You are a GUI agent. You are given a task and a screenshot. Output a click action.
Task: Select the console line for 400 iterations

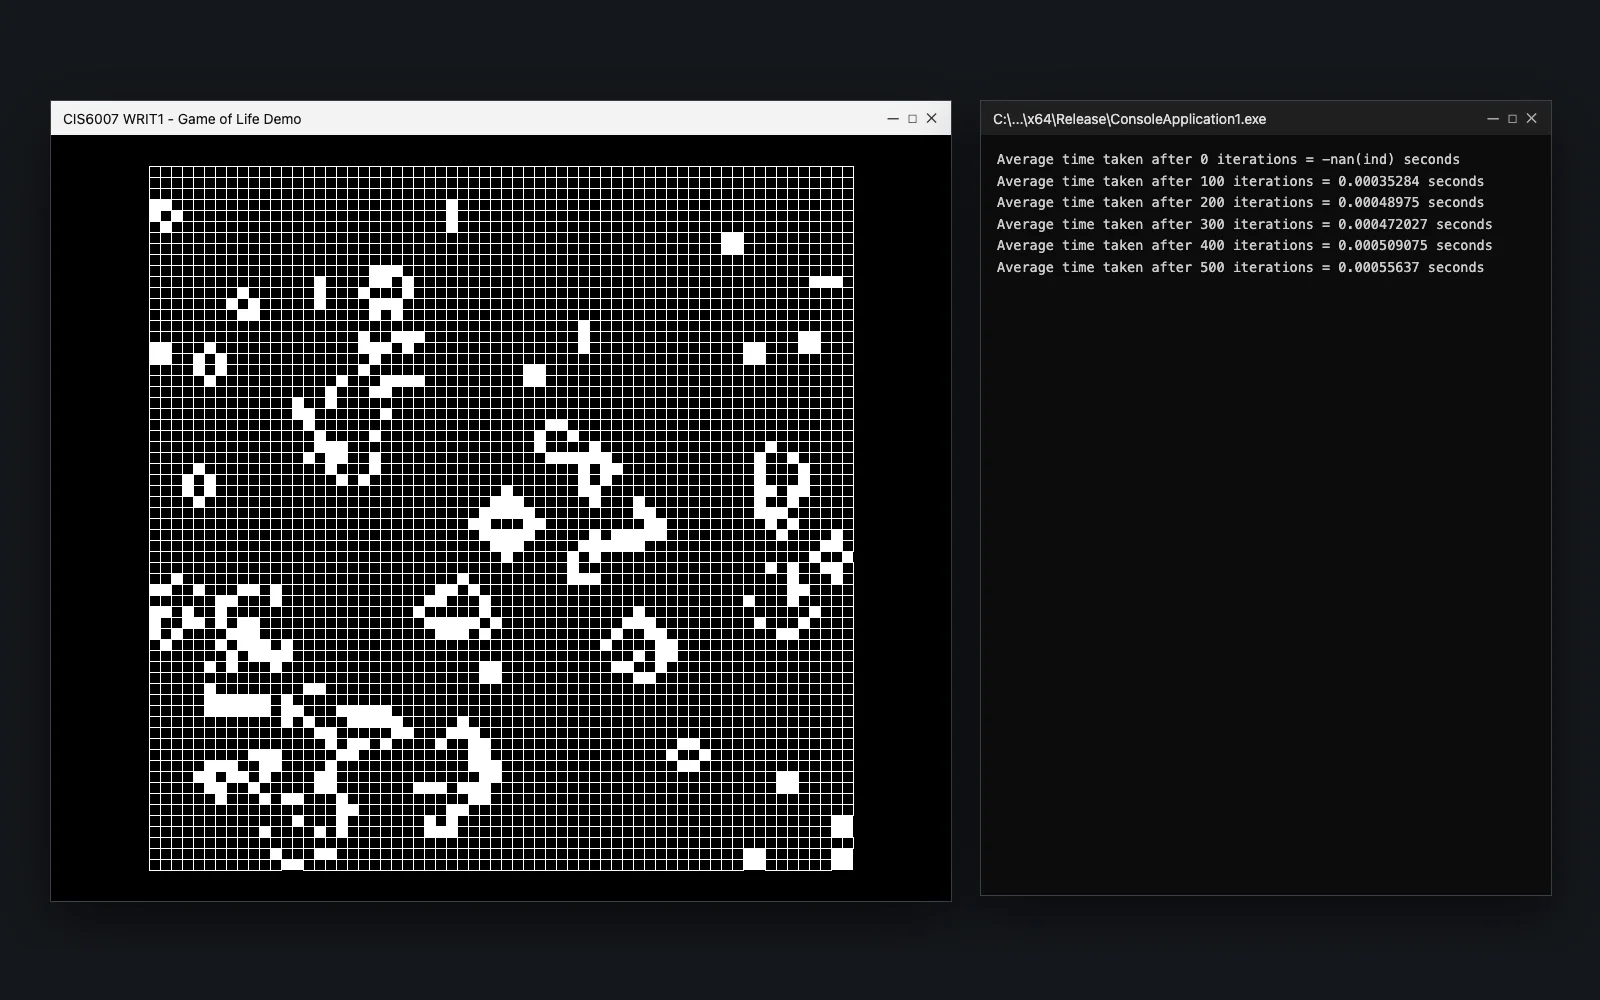[x=1244, y=245]
